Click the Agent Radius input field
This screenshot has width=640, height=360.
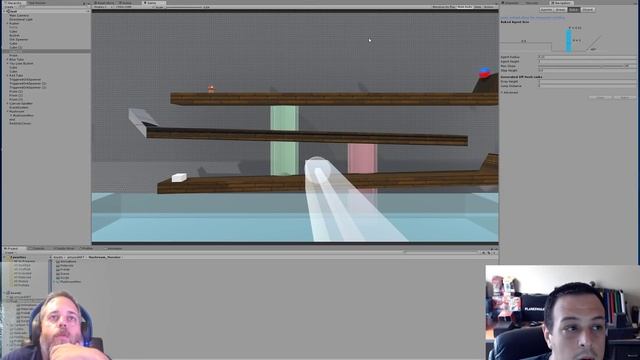click(x=587, y=57)
